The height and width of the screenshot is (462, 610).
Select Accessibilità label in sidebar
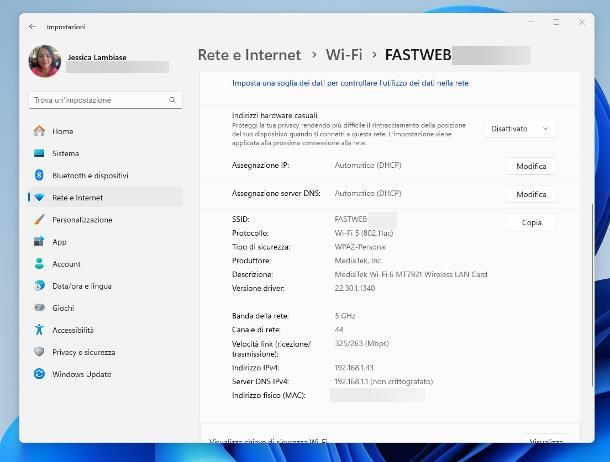click(x=73, y=330)
